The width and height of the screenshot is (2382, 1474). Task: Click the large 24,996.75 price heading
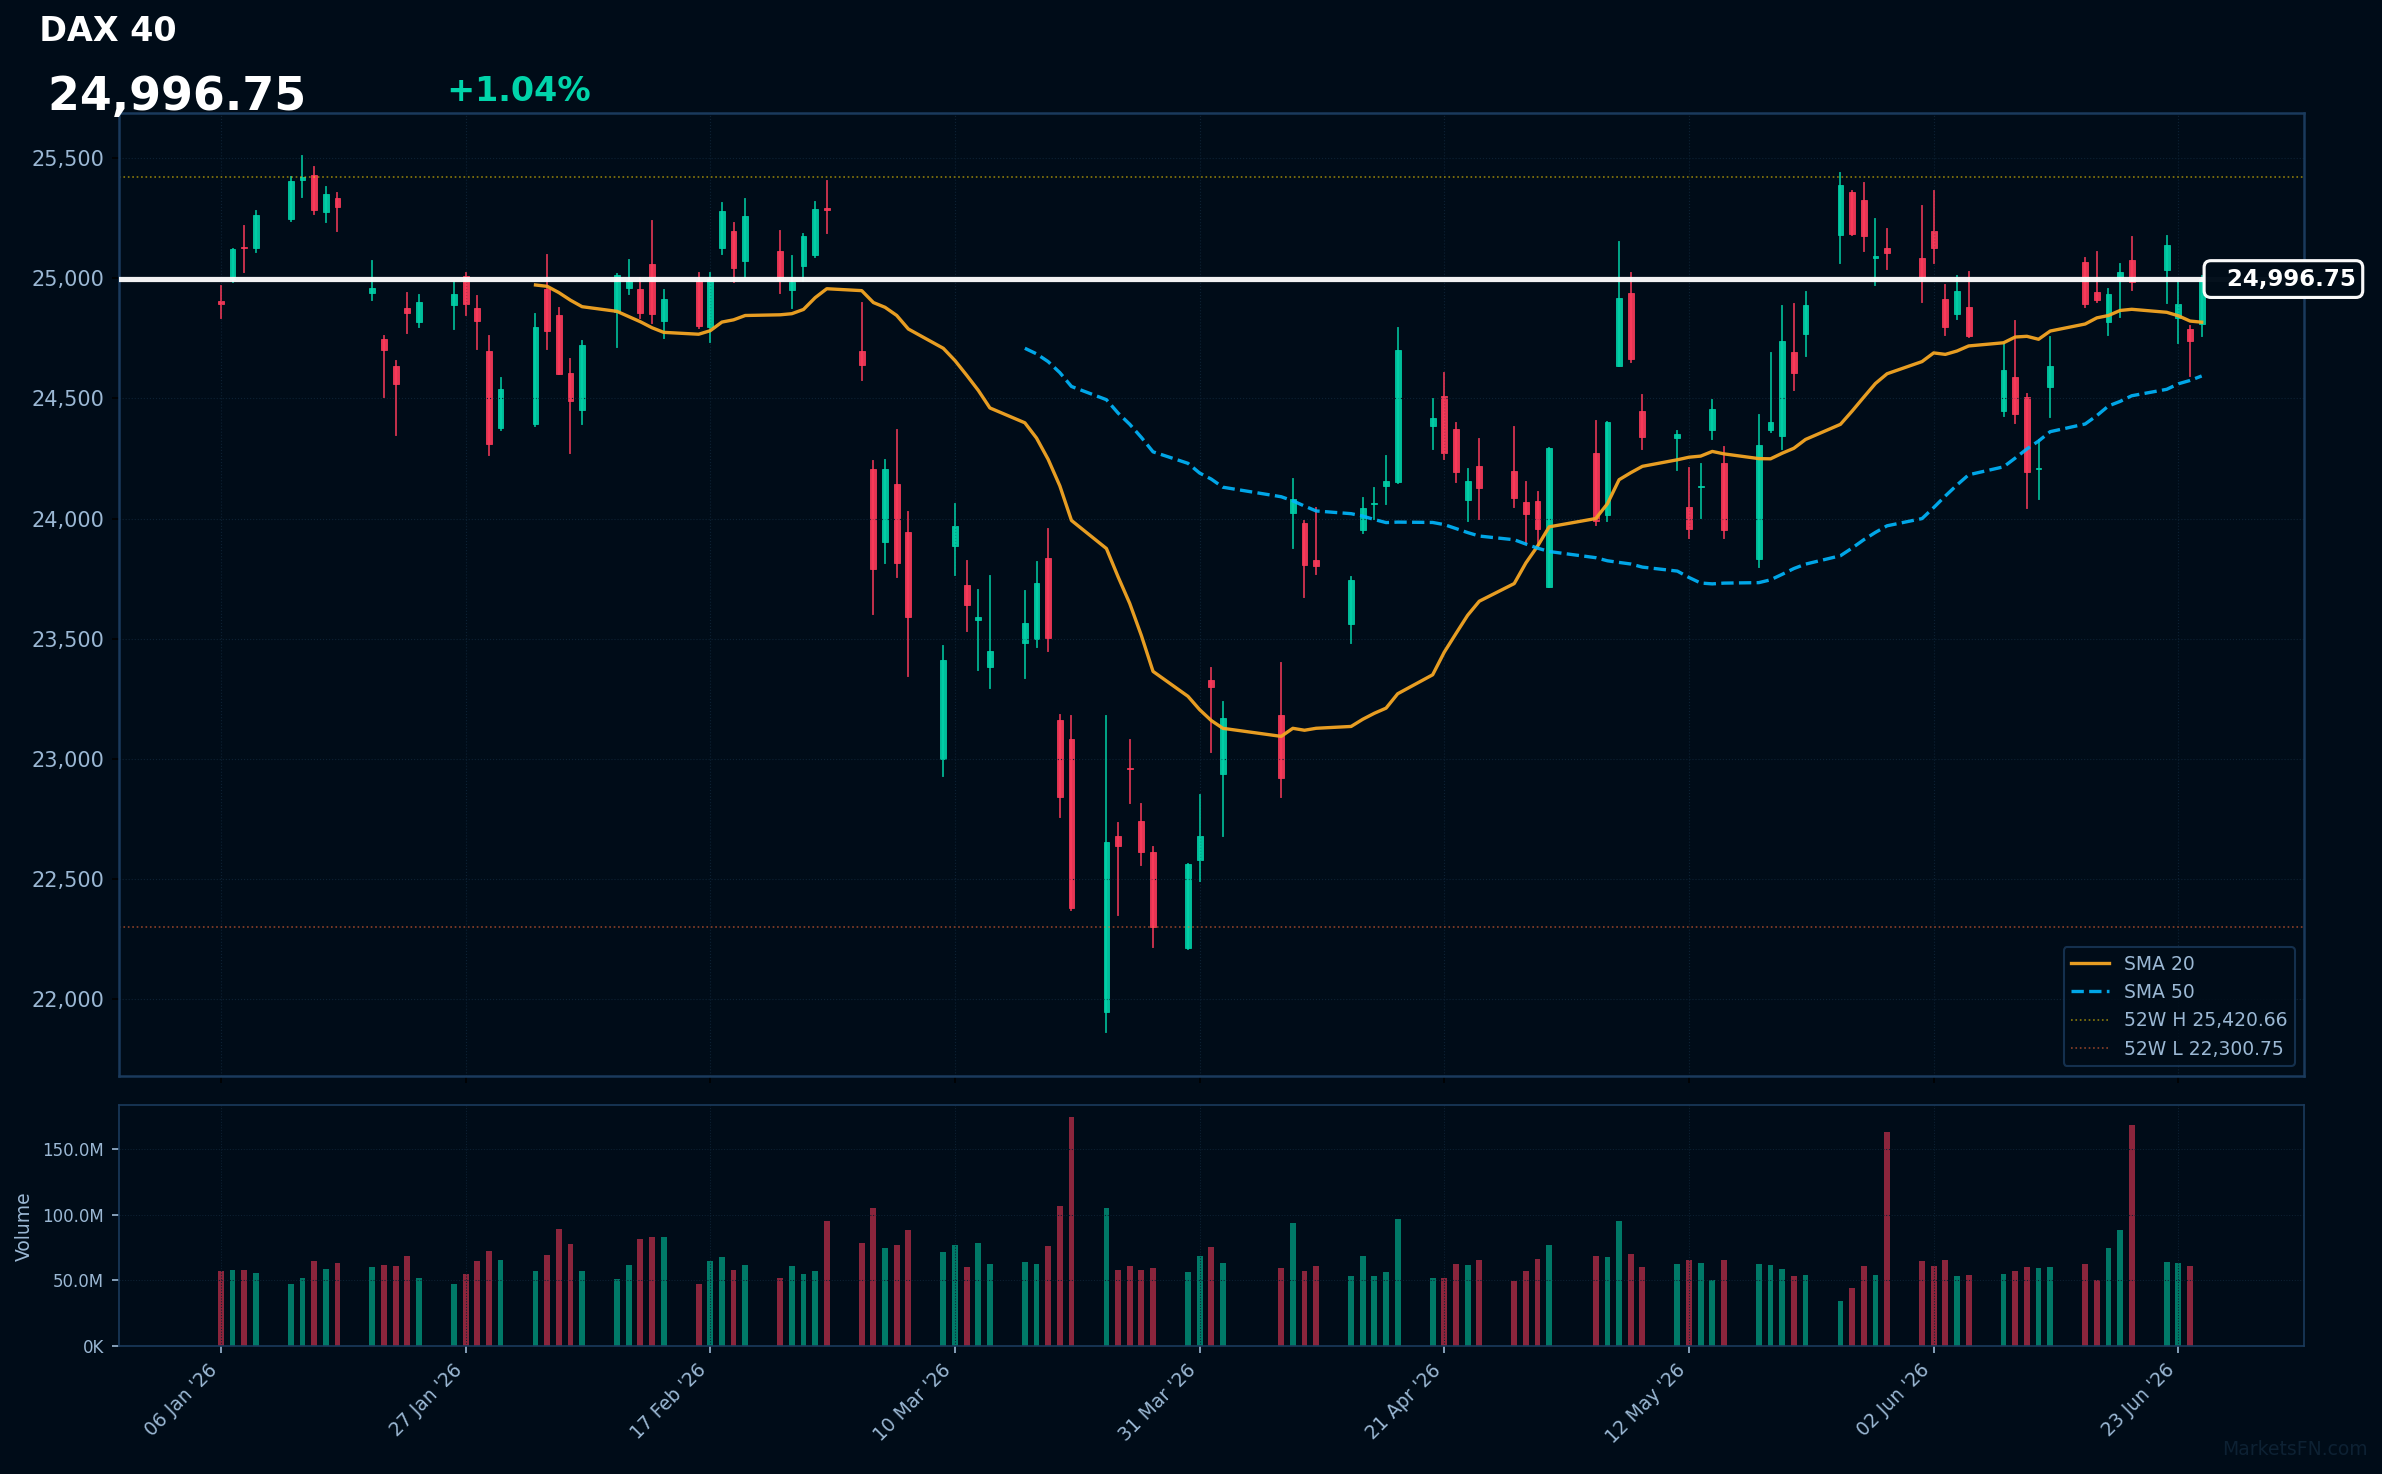177,95
